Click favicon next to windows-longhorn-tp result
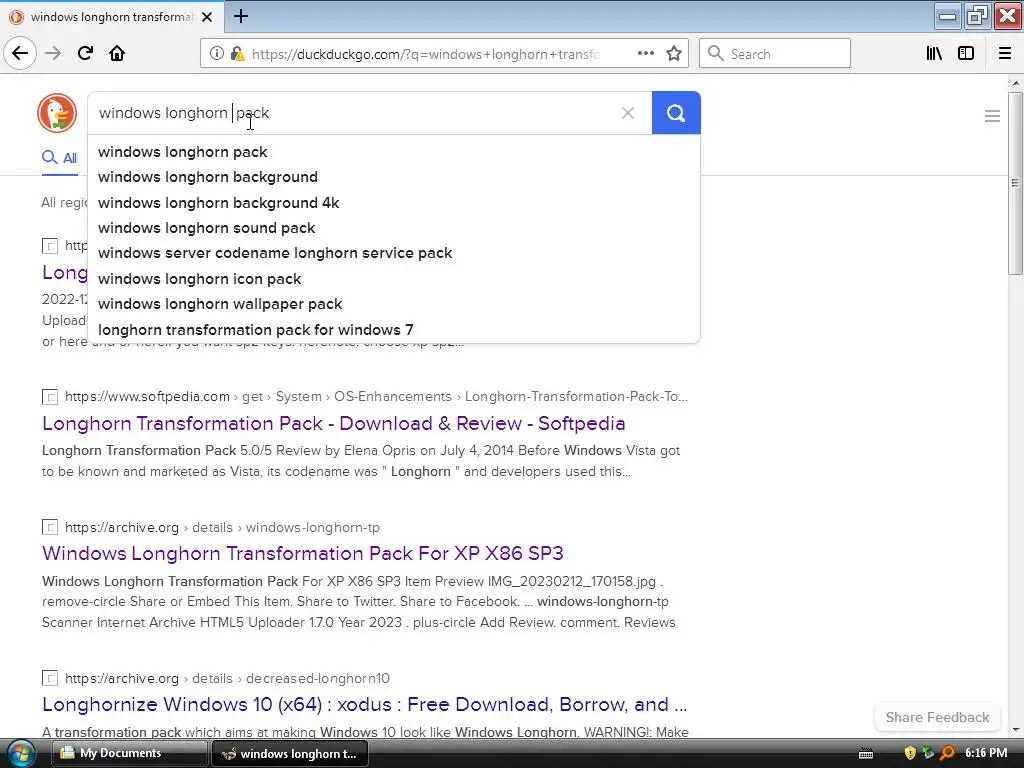The height and width of the screenshot is (768, 1024). (50, 527)
